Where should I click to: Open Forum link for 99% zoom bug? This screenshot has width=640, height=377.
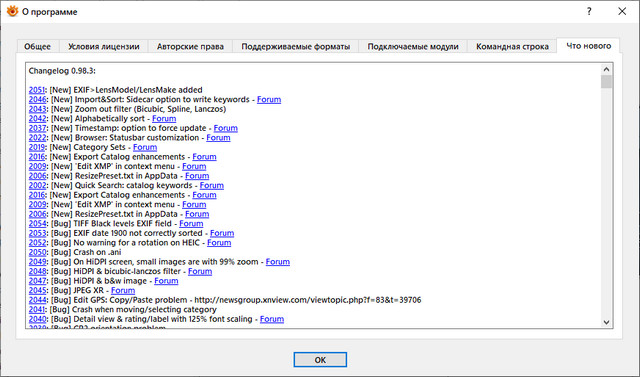[x=278, y=262]
